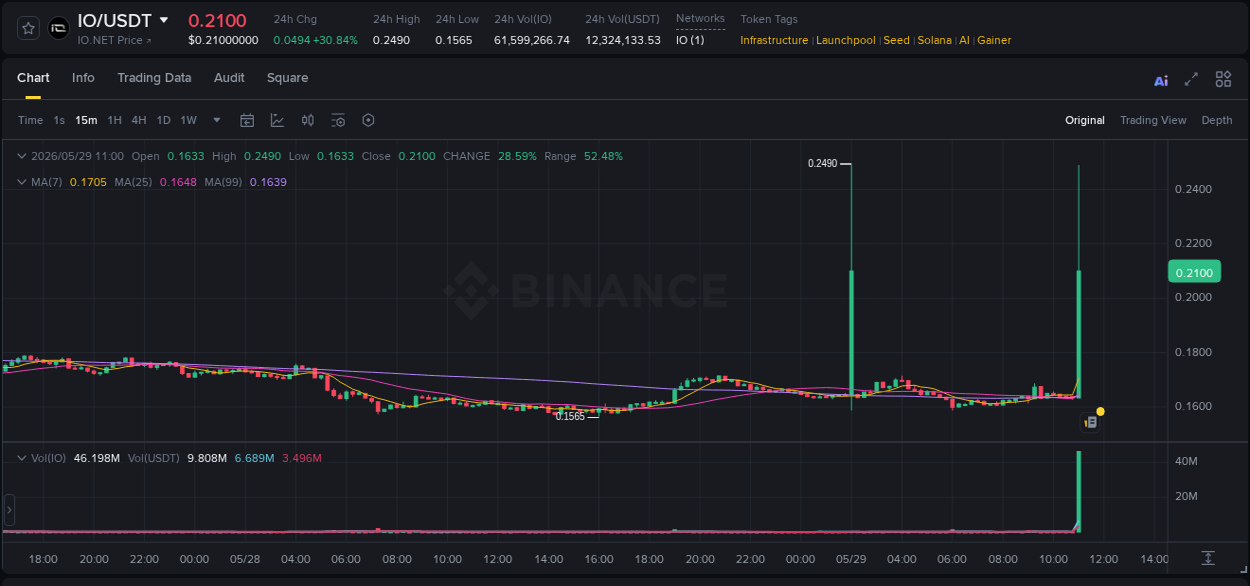Select the 4H interval
1250x586 pixels.
[139, 120]
